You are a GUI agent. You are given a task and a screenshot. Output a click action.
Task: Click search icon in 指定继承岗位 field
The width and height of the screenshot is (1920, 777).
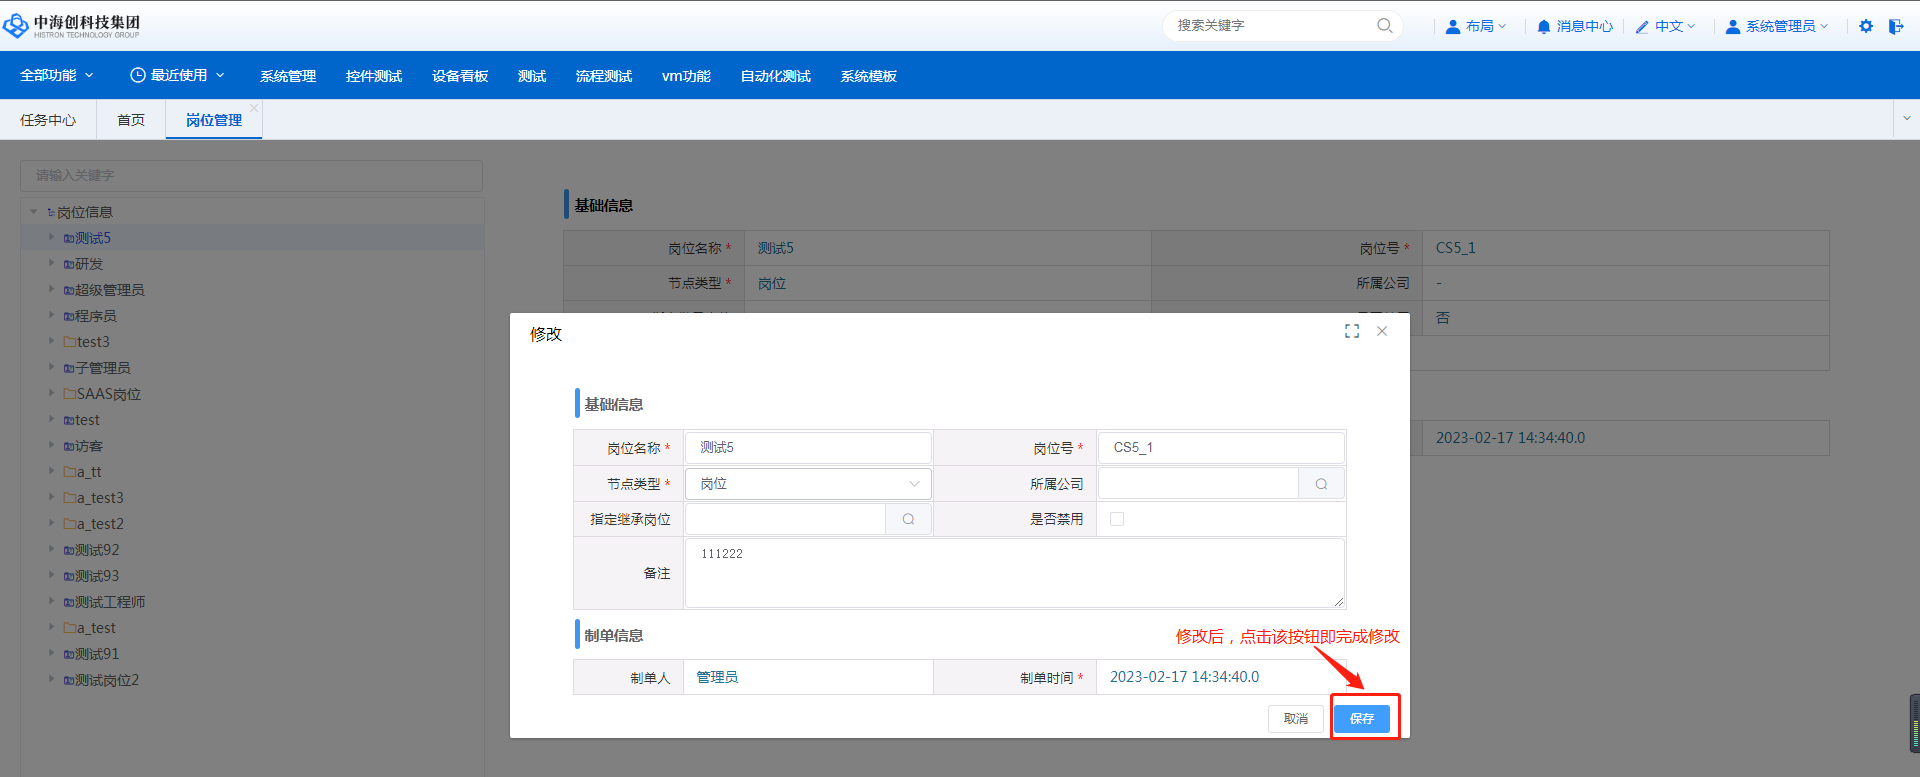click(908, 519)
